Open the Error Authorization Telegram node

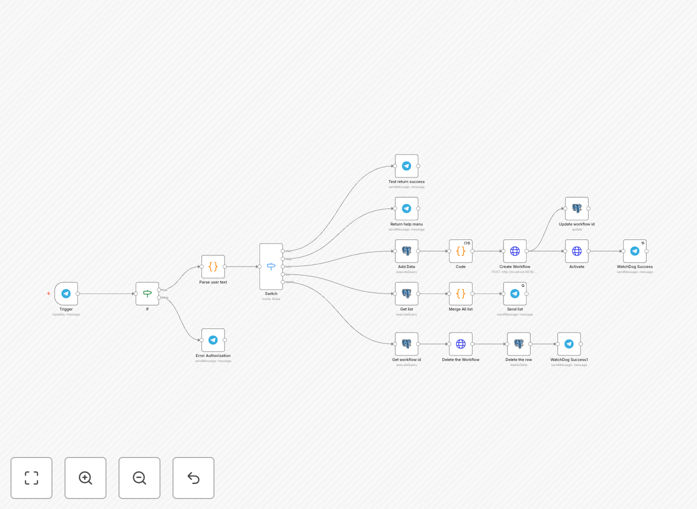[213, 340]
